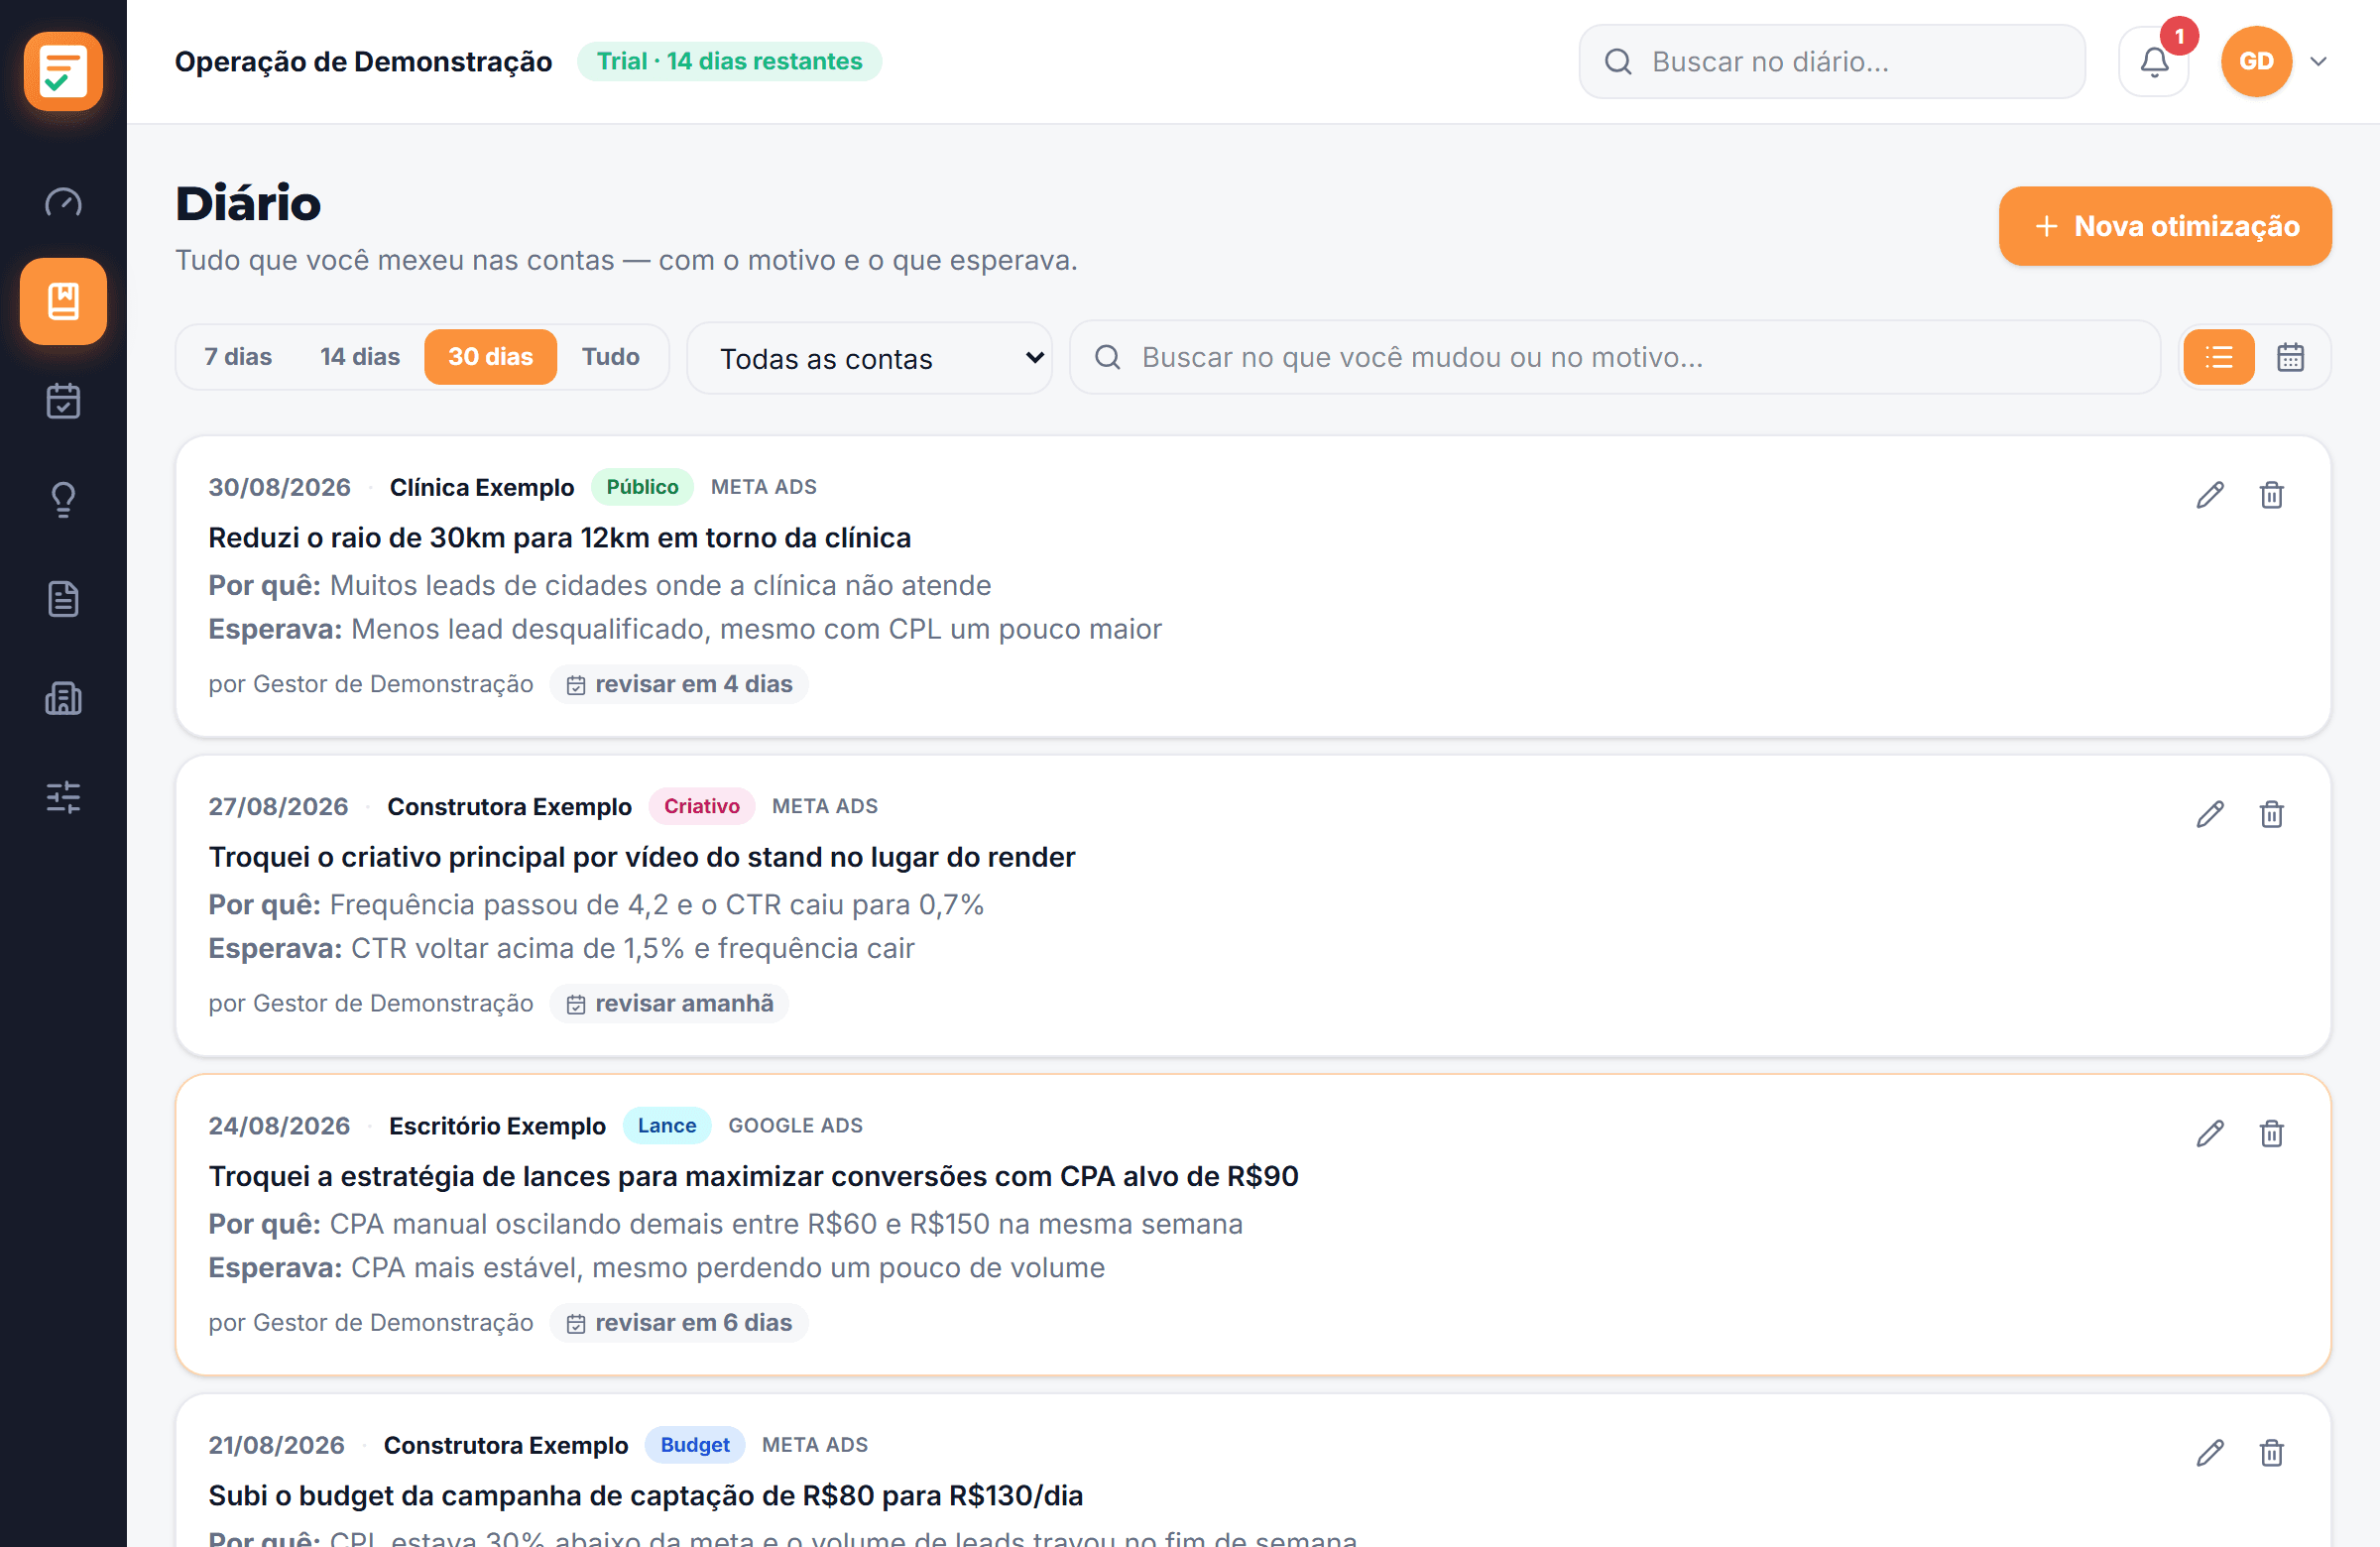
Task: Edit the 21/08/2026 budget entry
Action: click(x=2210, y=1452)
